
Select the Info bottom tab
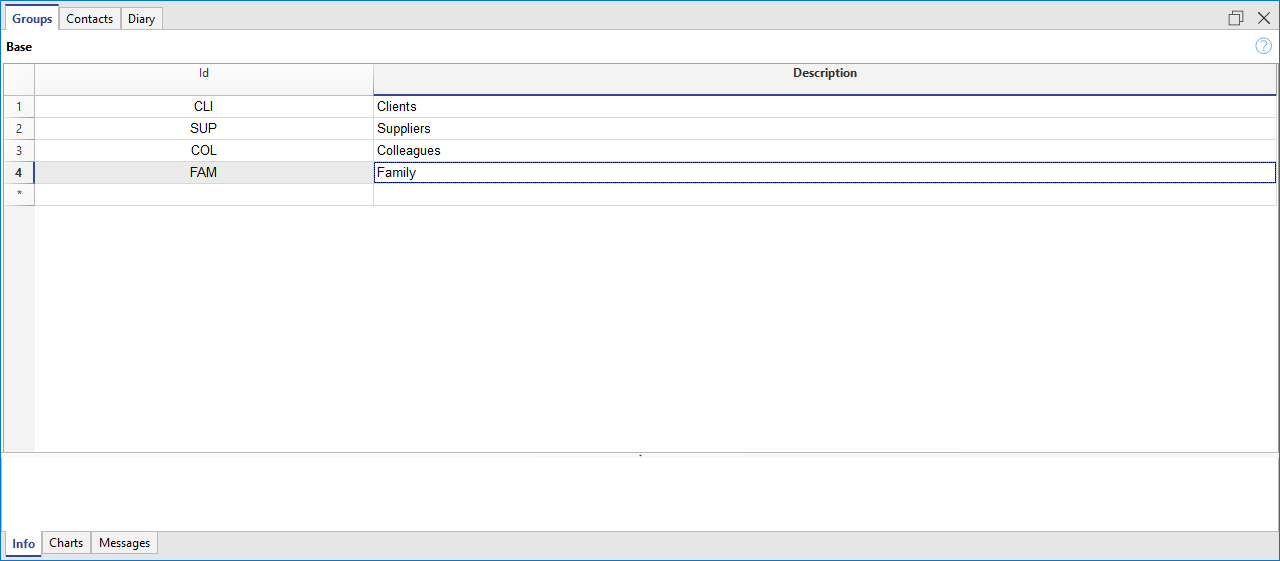(x=23, y=544)
